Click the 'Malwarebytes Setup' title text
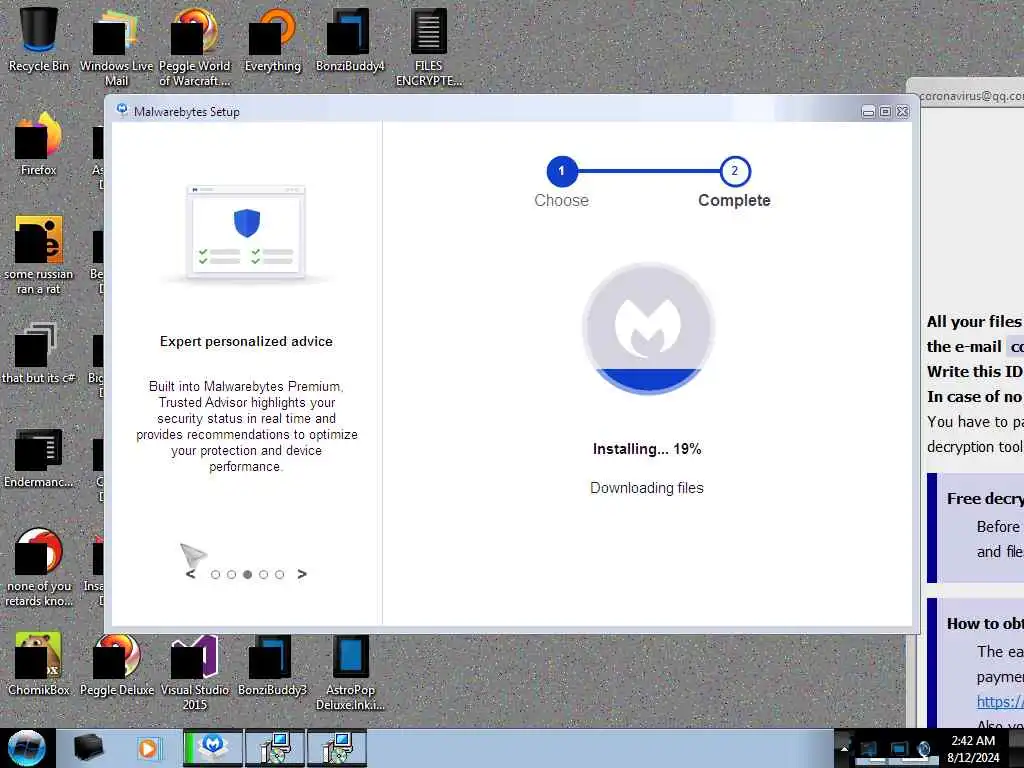Screen dimensions: 1024x768 tap(187, 112)
